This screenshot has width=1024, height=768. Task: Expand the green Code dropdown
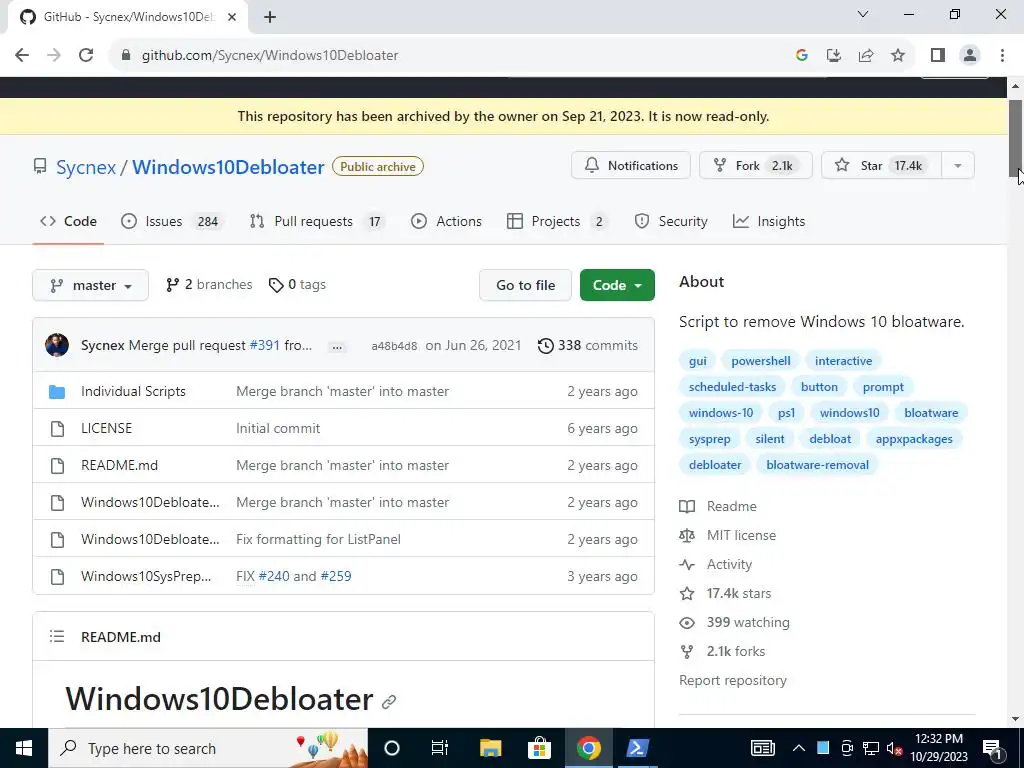(617, 285)
